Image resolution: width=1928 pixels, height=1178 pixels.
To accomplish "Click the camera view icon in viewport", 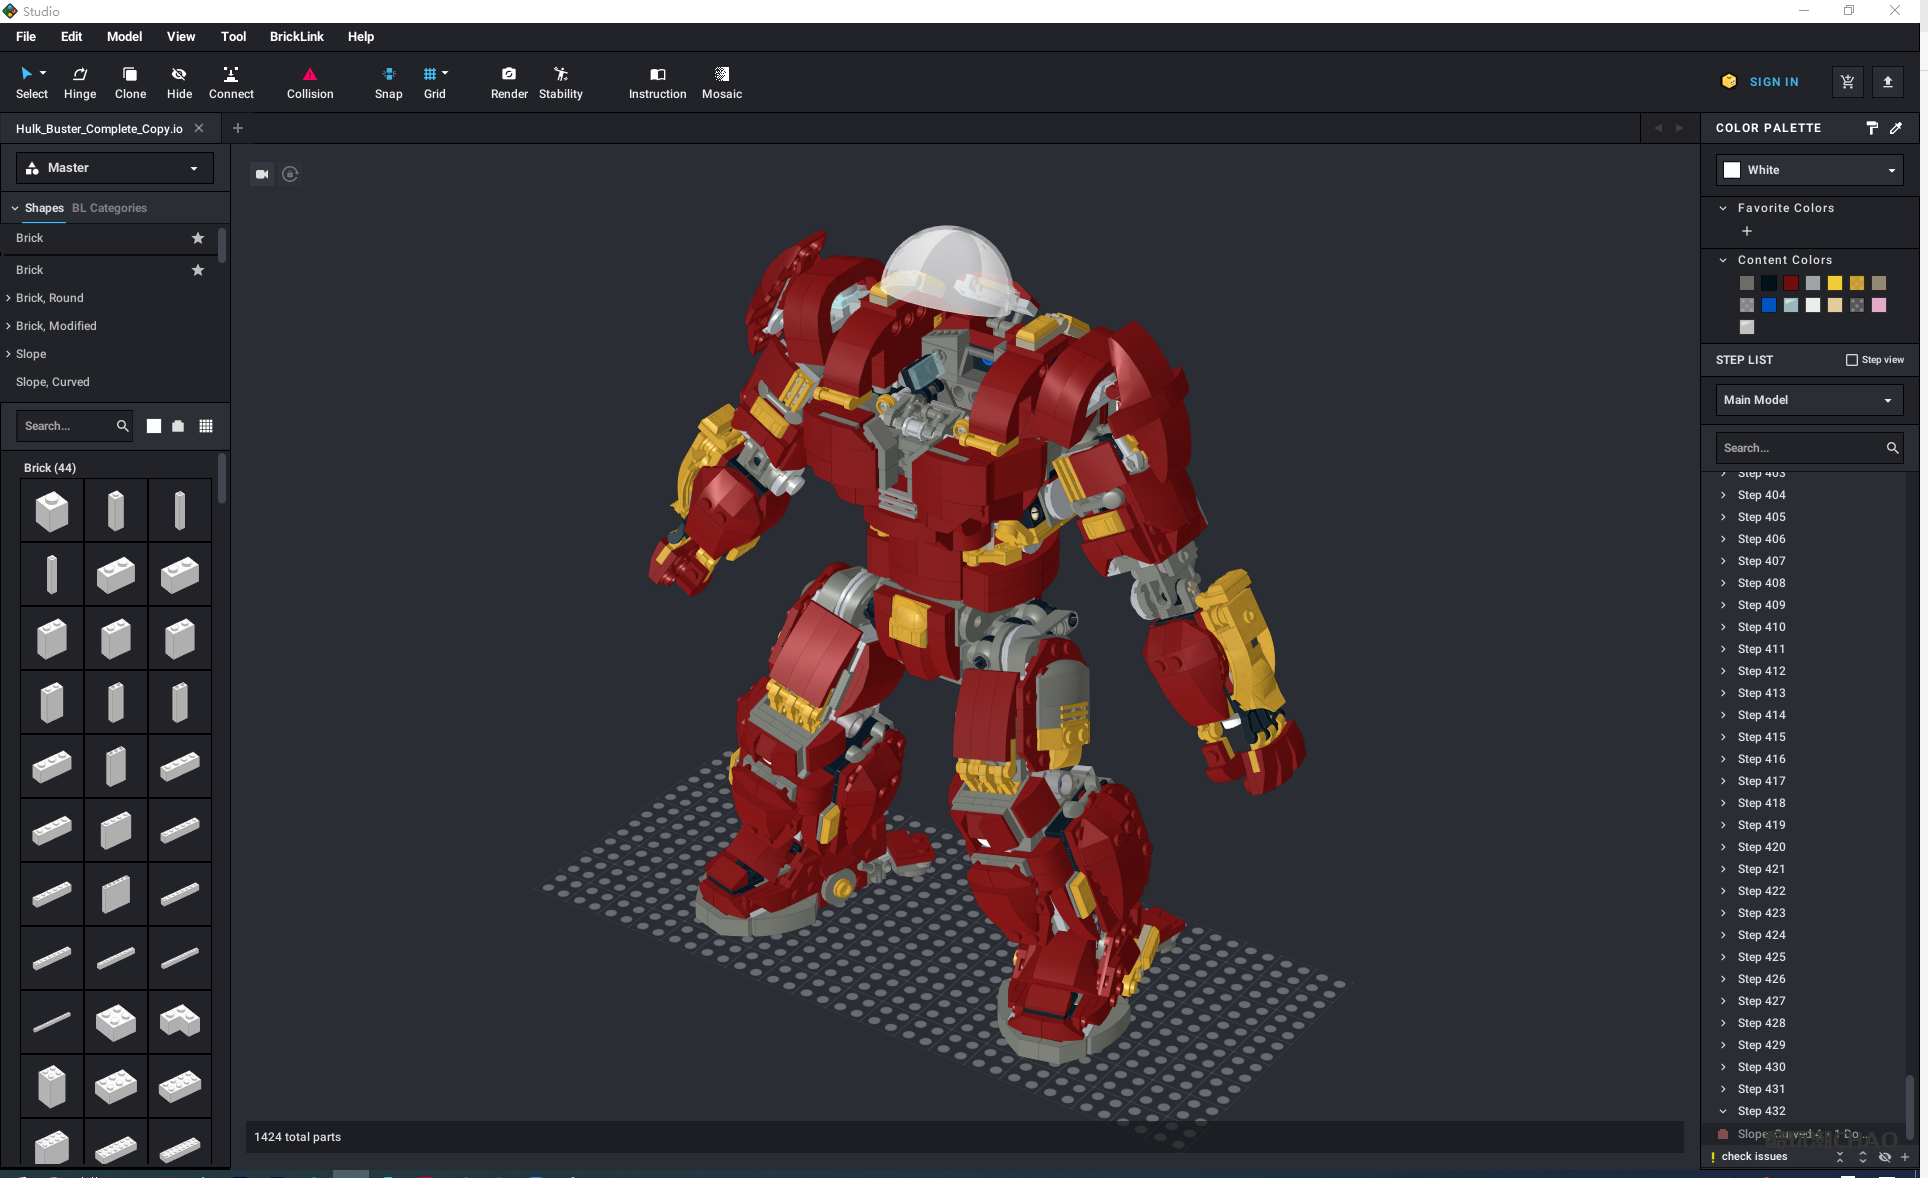I will [262, 174].
